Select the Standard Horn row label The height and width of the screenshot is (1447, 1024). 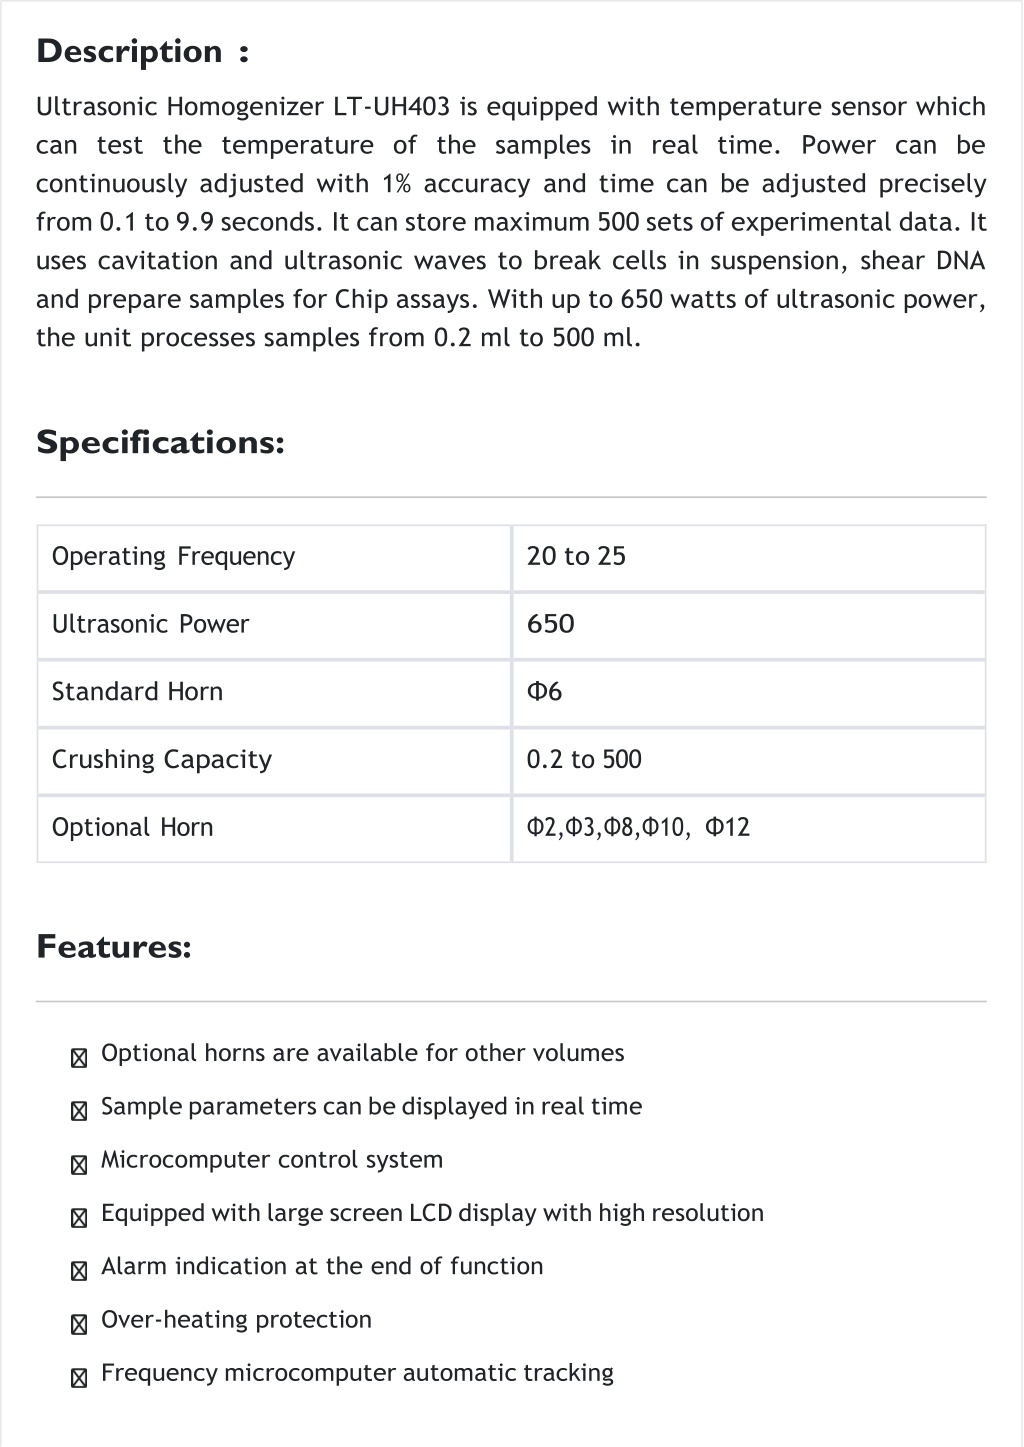pyautogui.click(x=274, y=694)
